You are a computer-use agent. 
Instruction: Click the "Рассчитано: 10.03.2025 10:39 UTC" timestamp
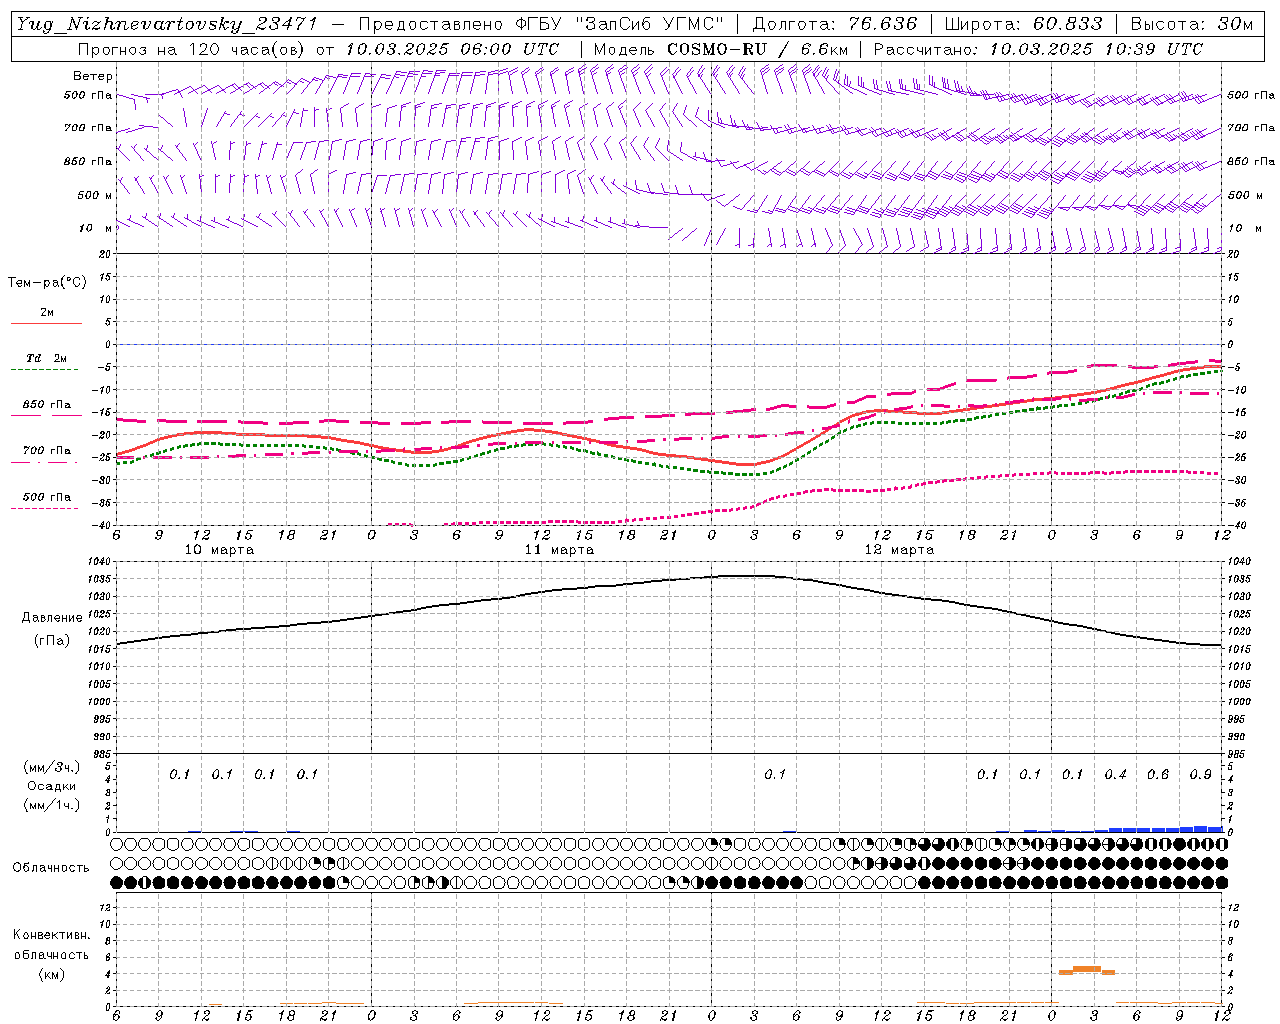pyautogui.click(x=1038, y=49)
